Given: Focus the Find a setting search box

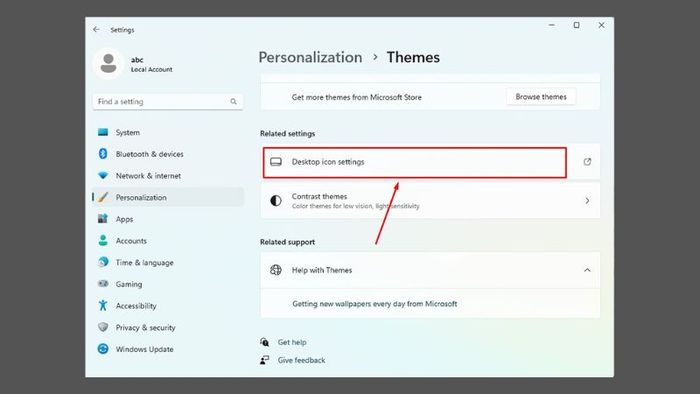Looking at the screenshot, I should pos(168,102).
